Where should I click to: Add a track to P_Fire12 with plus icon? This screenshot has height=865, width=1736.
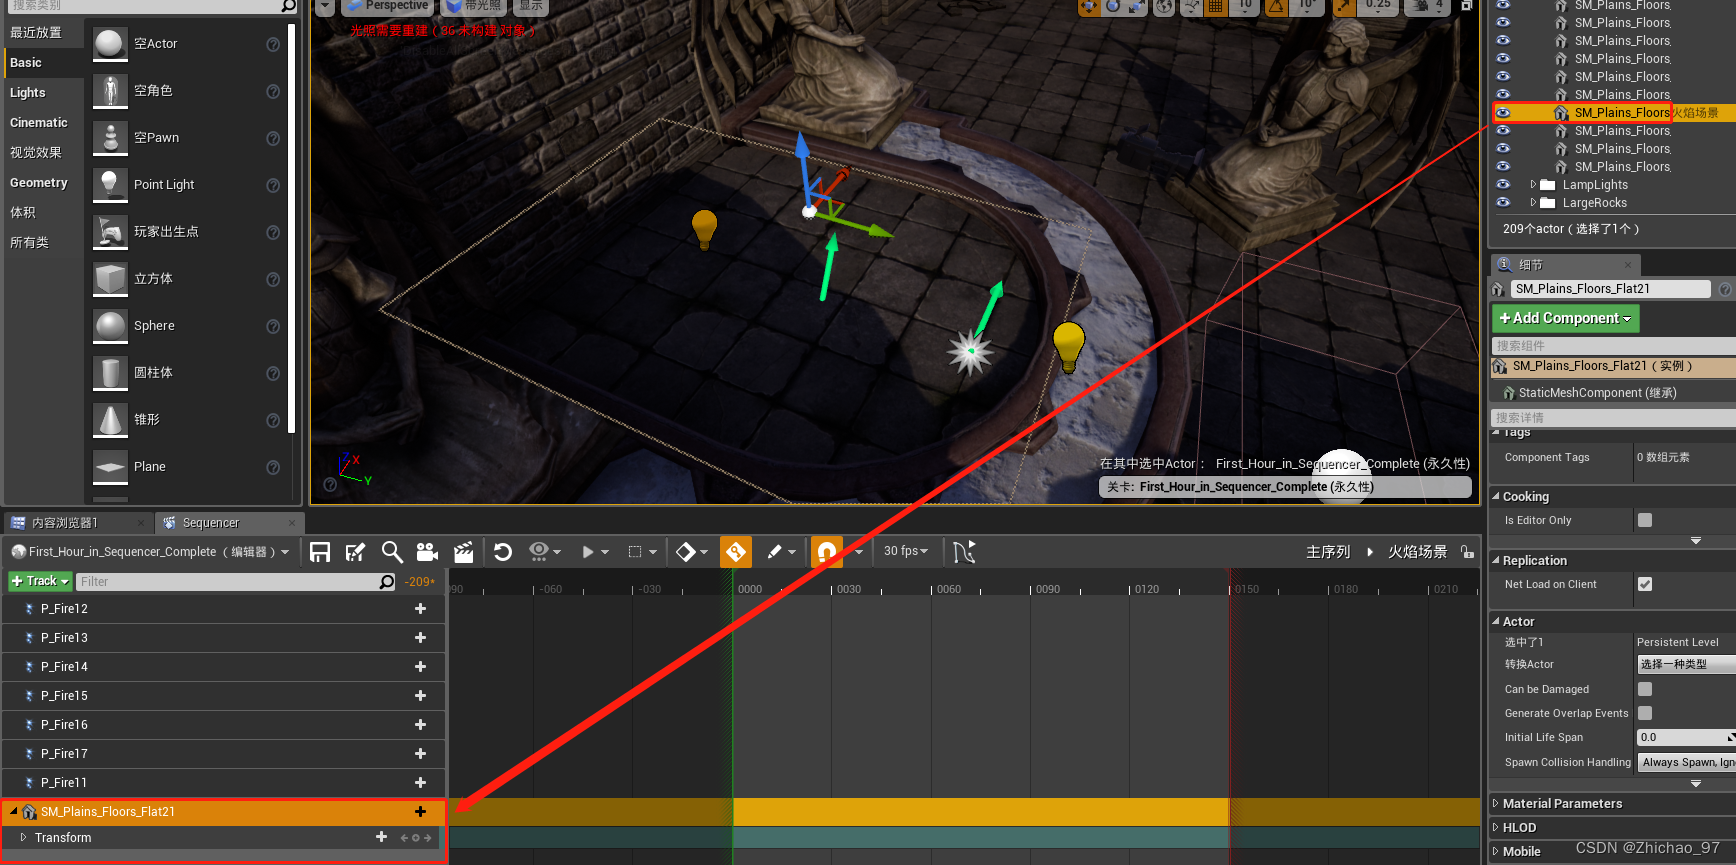[420, 609]
